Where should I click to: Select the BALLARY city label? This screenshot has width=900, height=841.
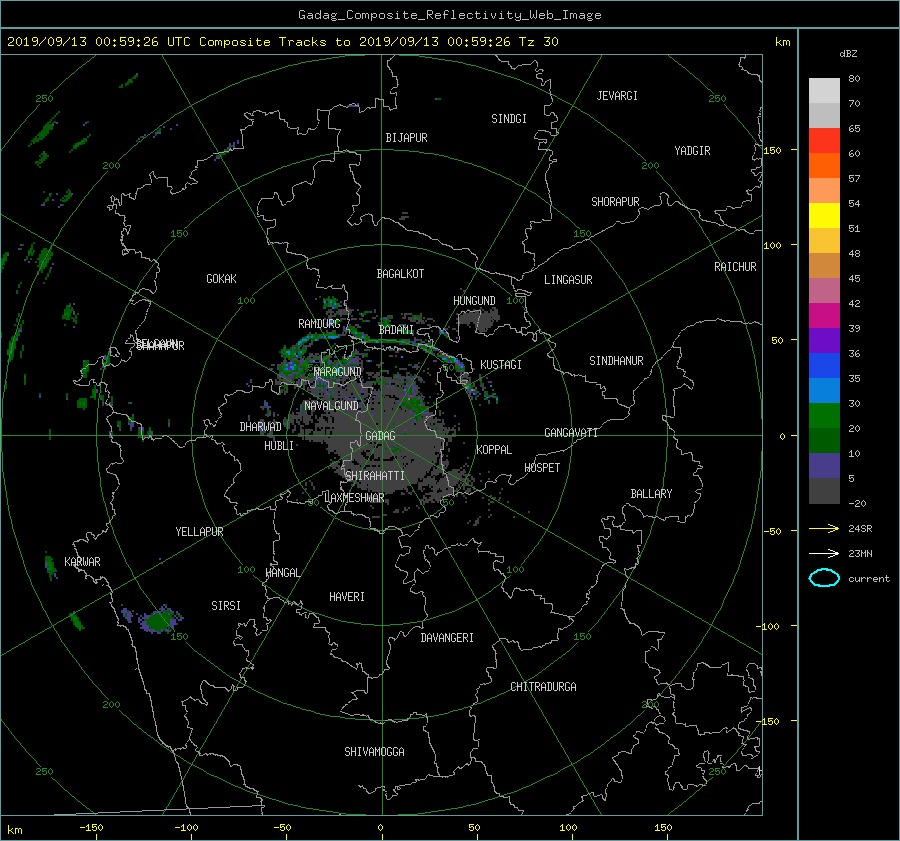[651, 494]
